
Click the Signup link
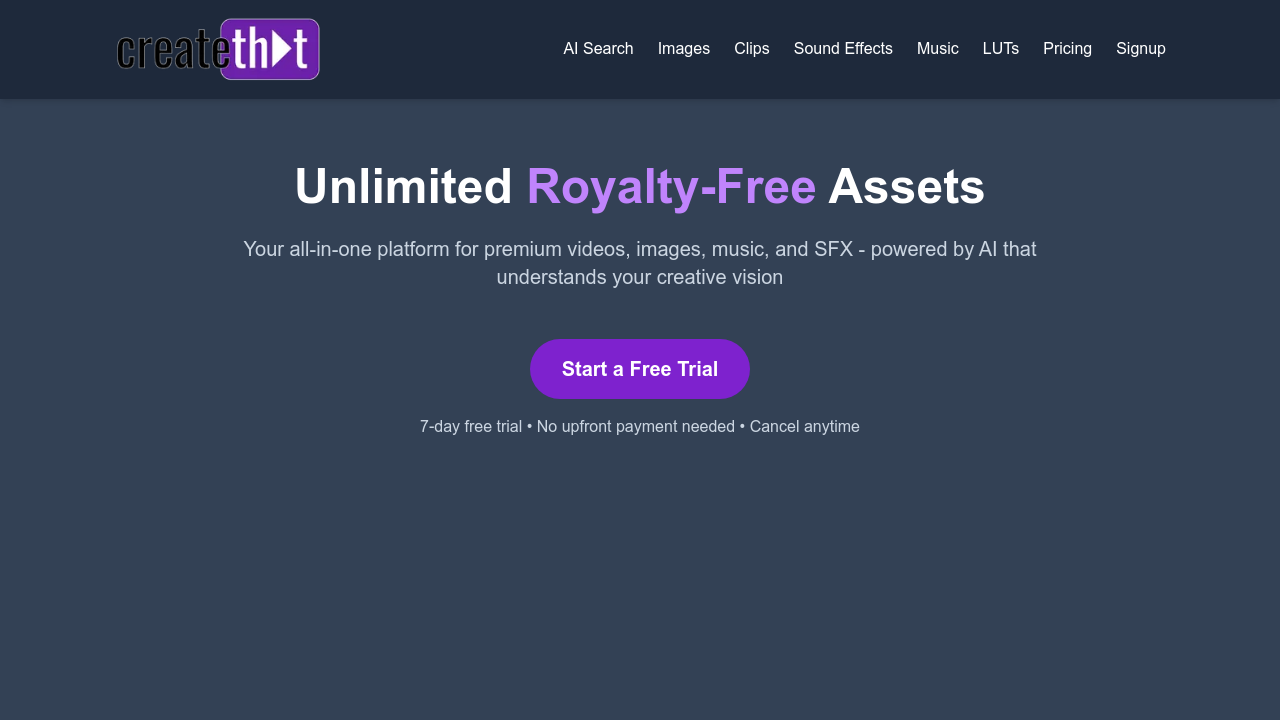pyautogui.click(x=1141, y=49)
